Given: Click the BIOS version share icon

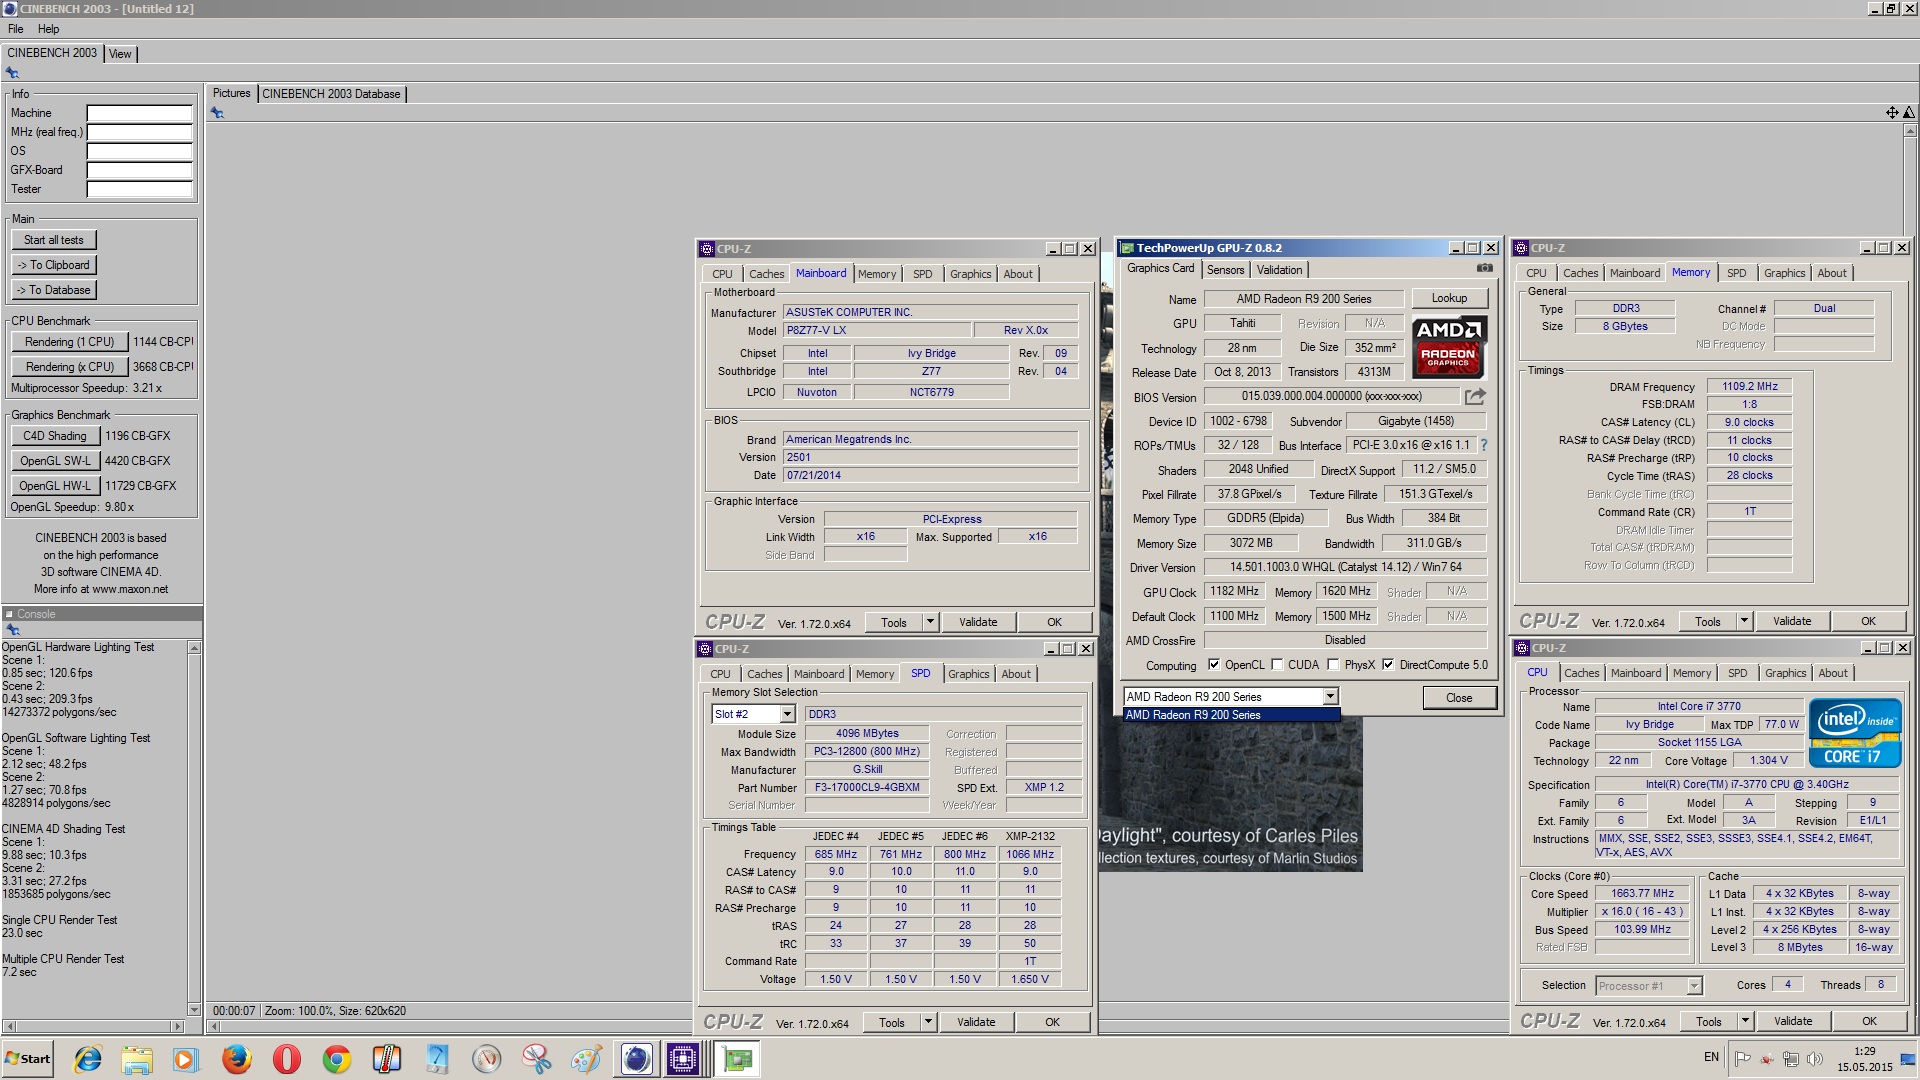Looking at the screenshot, I should pyautogui.click(x=1475, y=396).
